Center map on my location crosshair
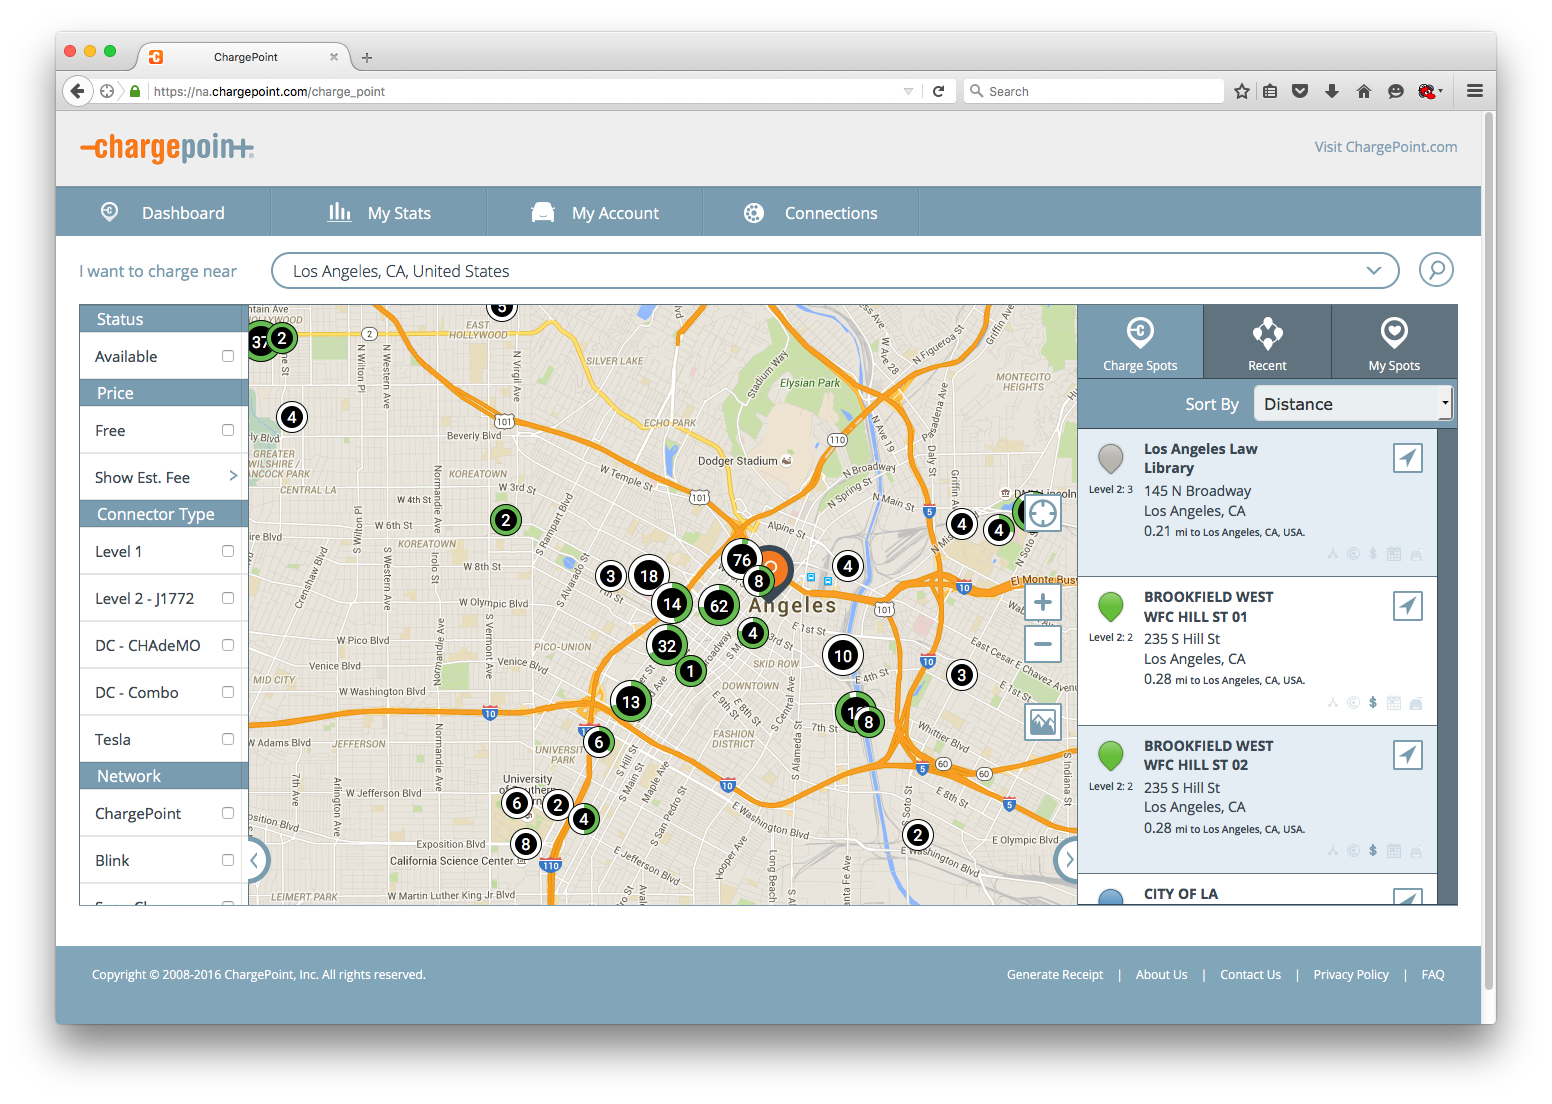The width and height of the screenshot is (1552, 1104). pyautogui.click(x=1043, y=513)
